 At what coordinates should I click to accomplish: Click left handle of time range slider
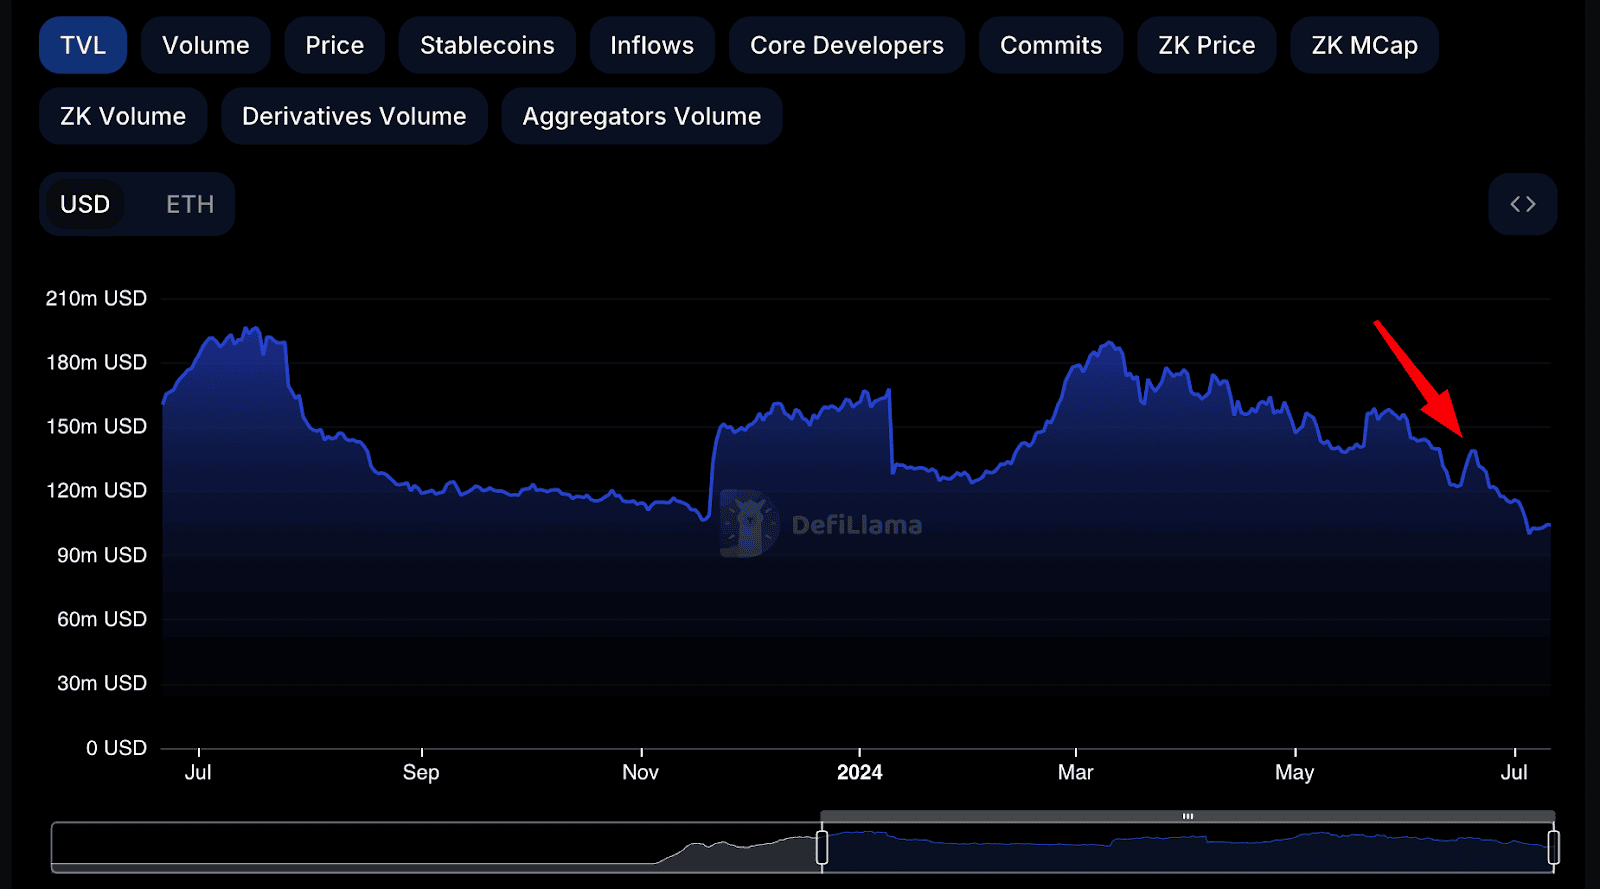pyautogui.click(x=822, y=847)
